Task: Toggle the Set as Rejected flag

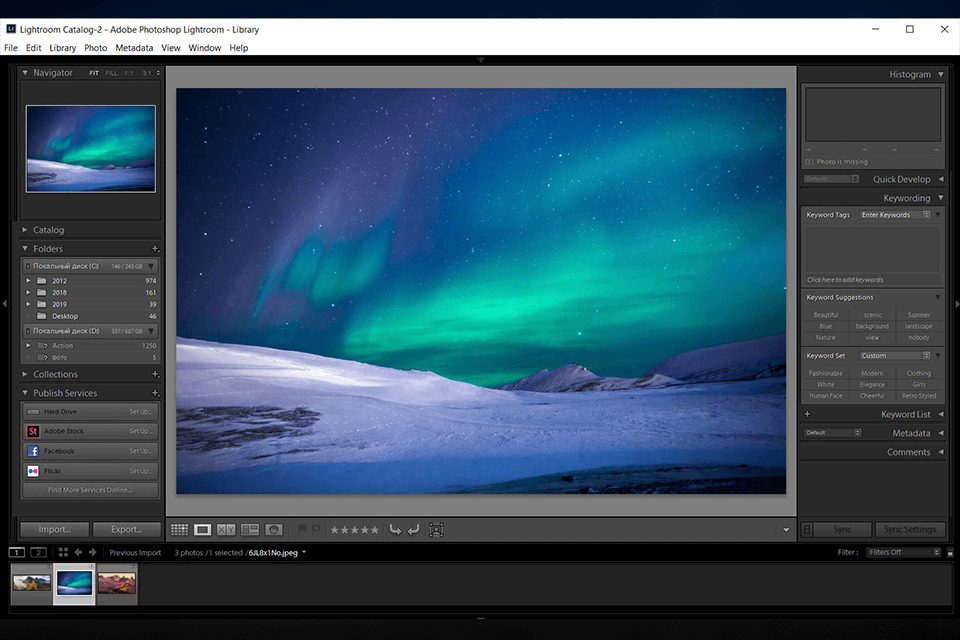Action: pyautogui.click(x=316, y=529)
